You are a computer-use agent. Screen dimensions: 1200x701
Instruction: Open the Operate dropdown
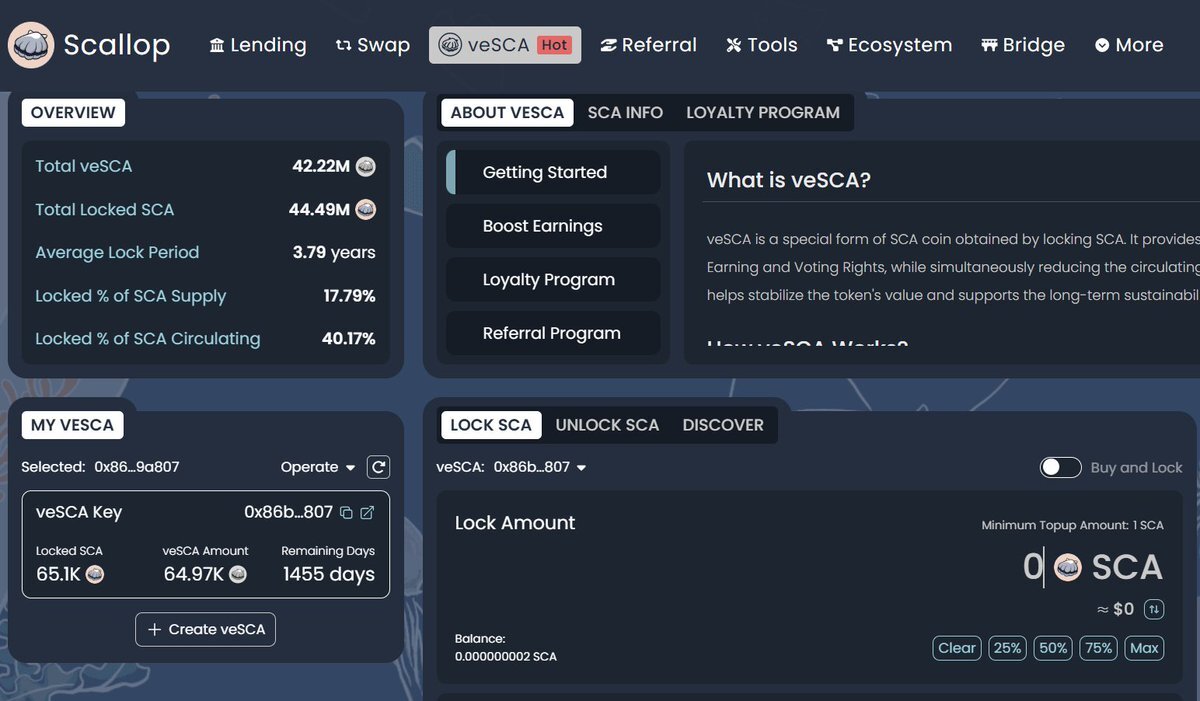[x=318, y=467]
